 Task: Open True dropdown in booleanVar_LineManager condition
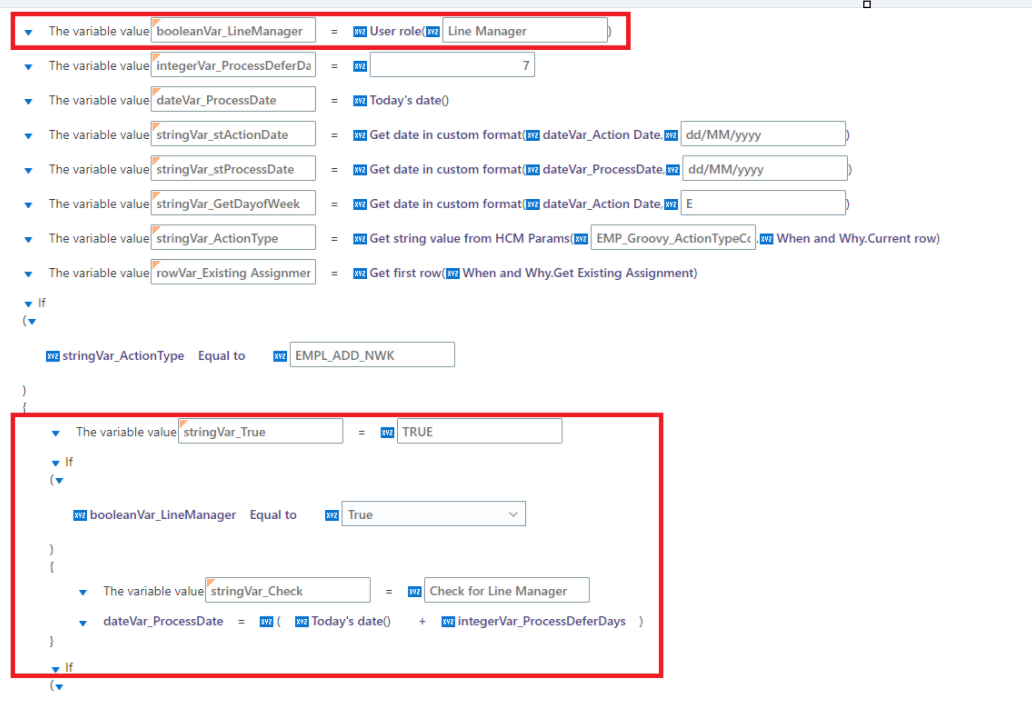point(433,514)
